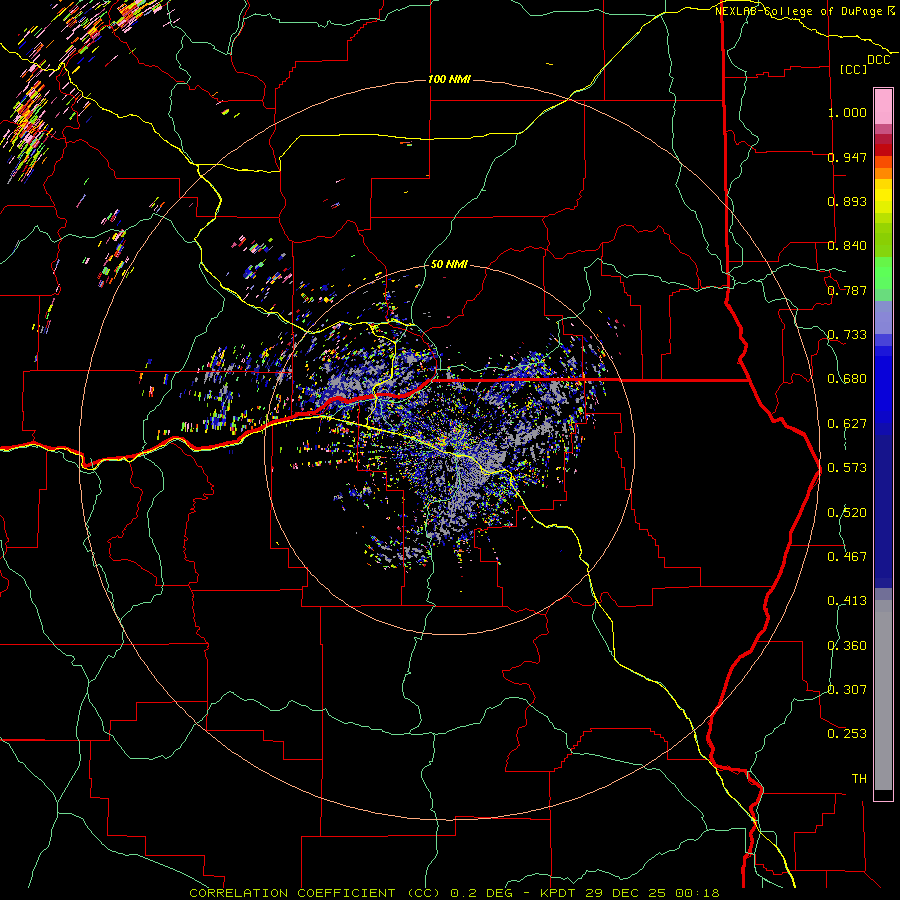The width and height of the screenshot is (900, 900).
Task: Click the 00:18 timestamp
Action: point(697,893)
